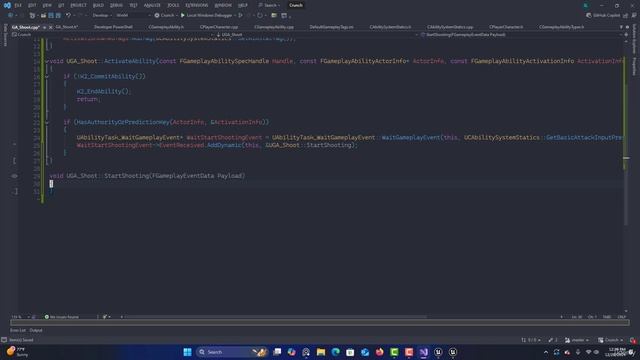Click the StartShooting function name text
This screenshot has height=360, width=640.
126,176
